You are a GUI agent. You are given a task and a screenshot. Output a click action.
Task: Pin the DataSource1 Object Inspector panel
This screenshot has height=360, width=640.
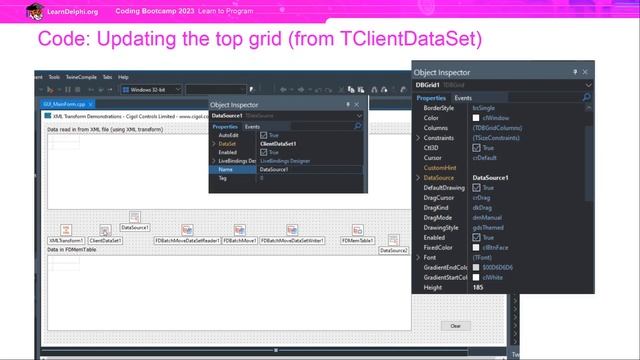tap(348, 104)
